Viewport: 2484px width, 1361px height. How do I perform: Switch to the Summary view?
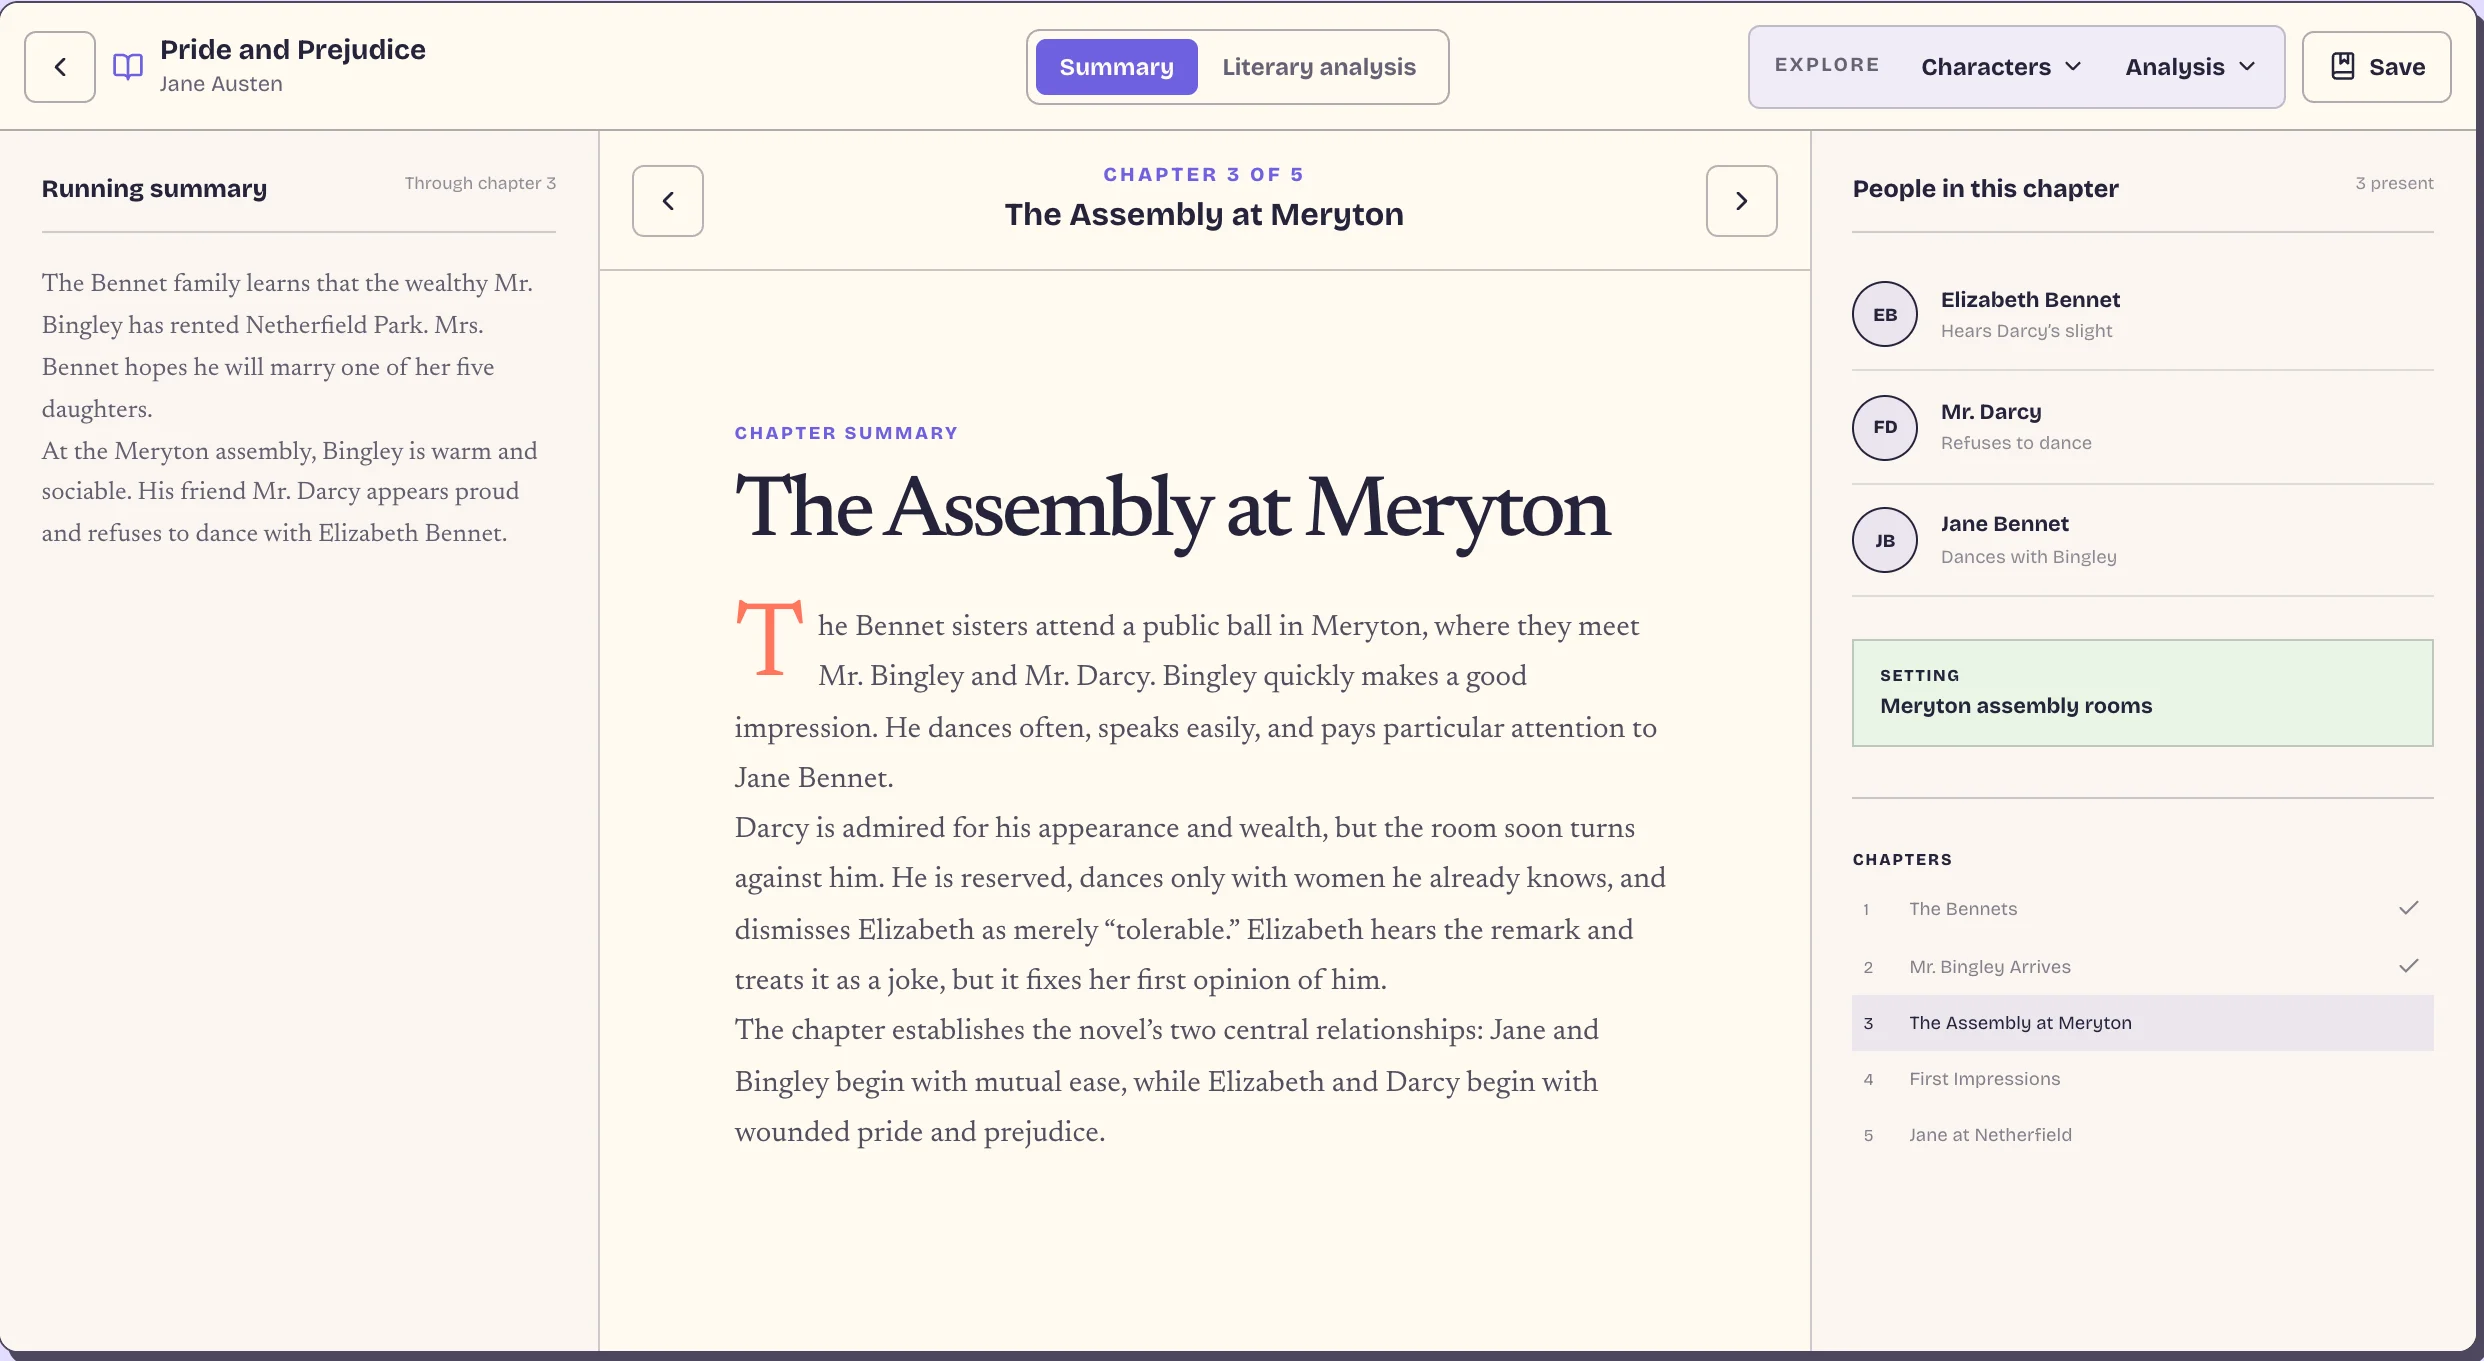[1116, 67]
